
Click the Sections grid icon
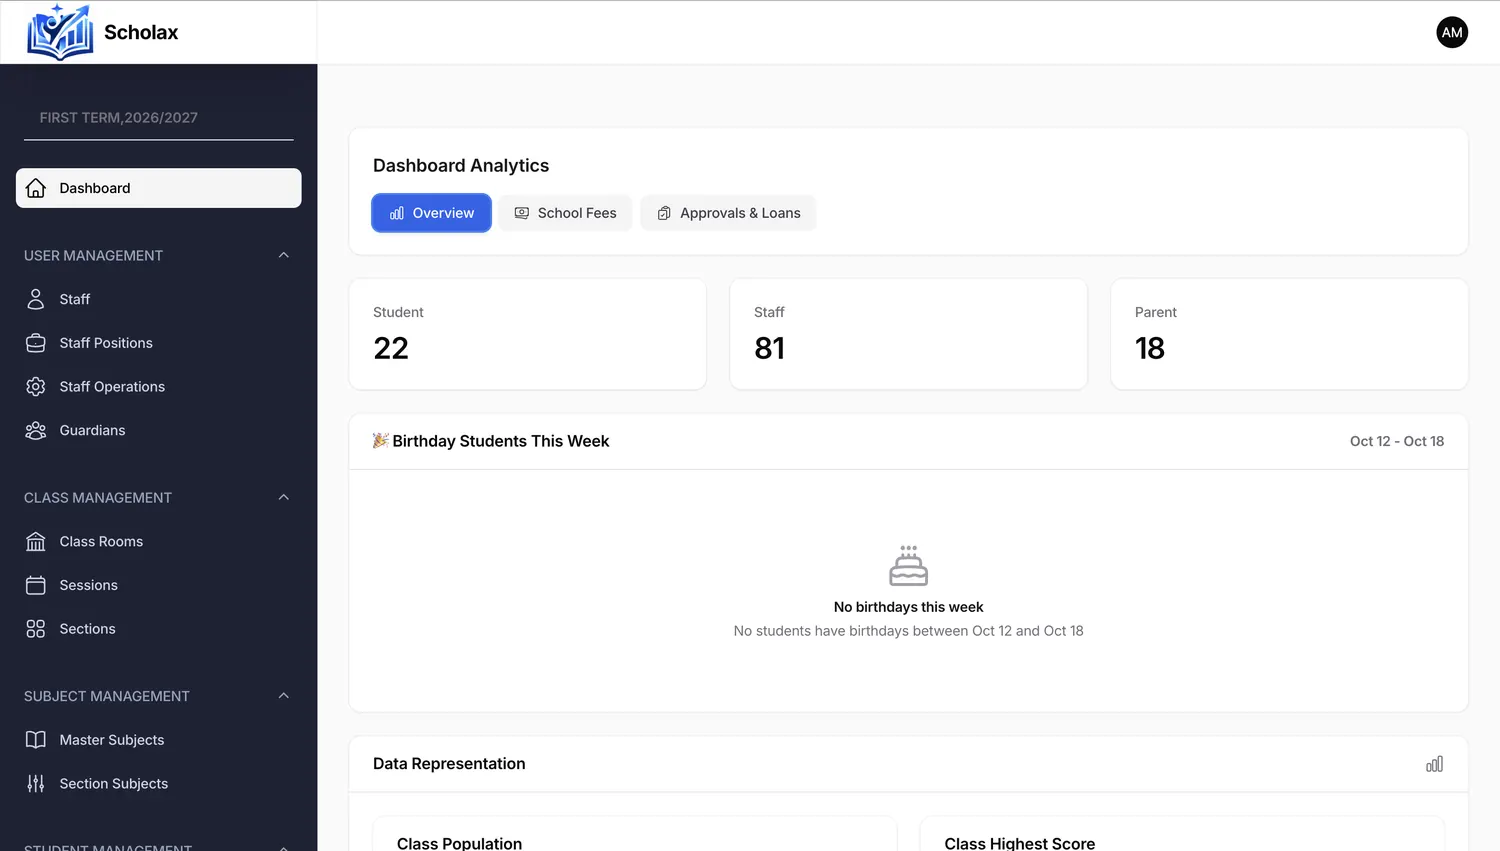pos(36,629)
